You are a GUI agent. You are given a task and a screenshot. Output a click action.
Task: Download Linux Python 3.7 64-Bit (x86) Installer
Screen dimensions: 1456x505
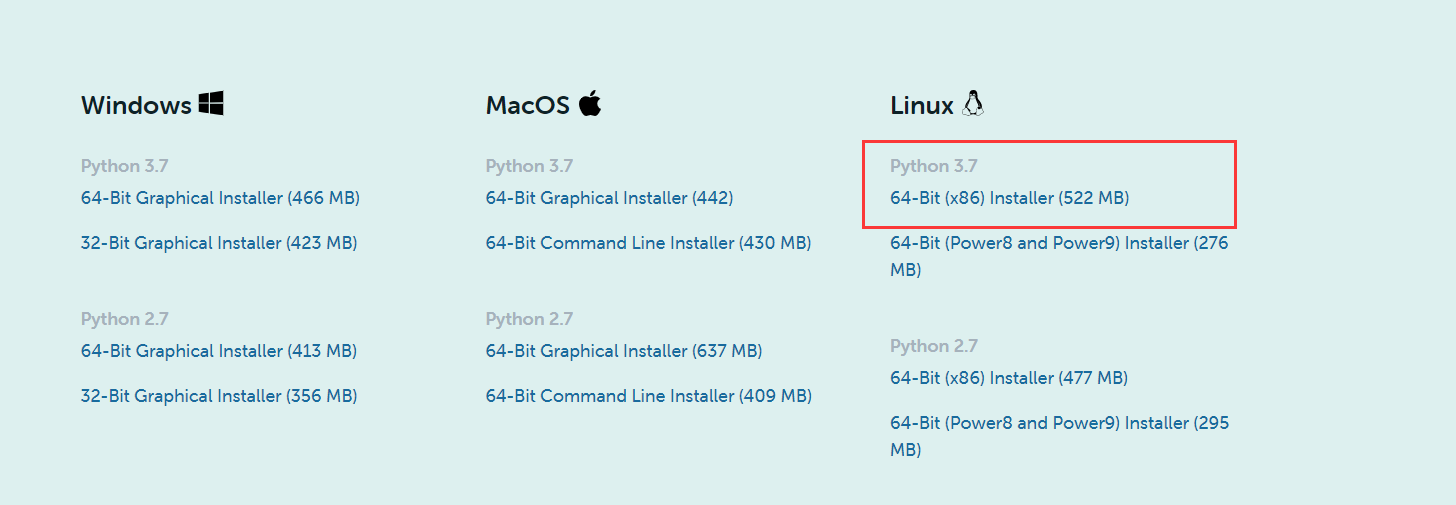click(x=1009, y=198)
